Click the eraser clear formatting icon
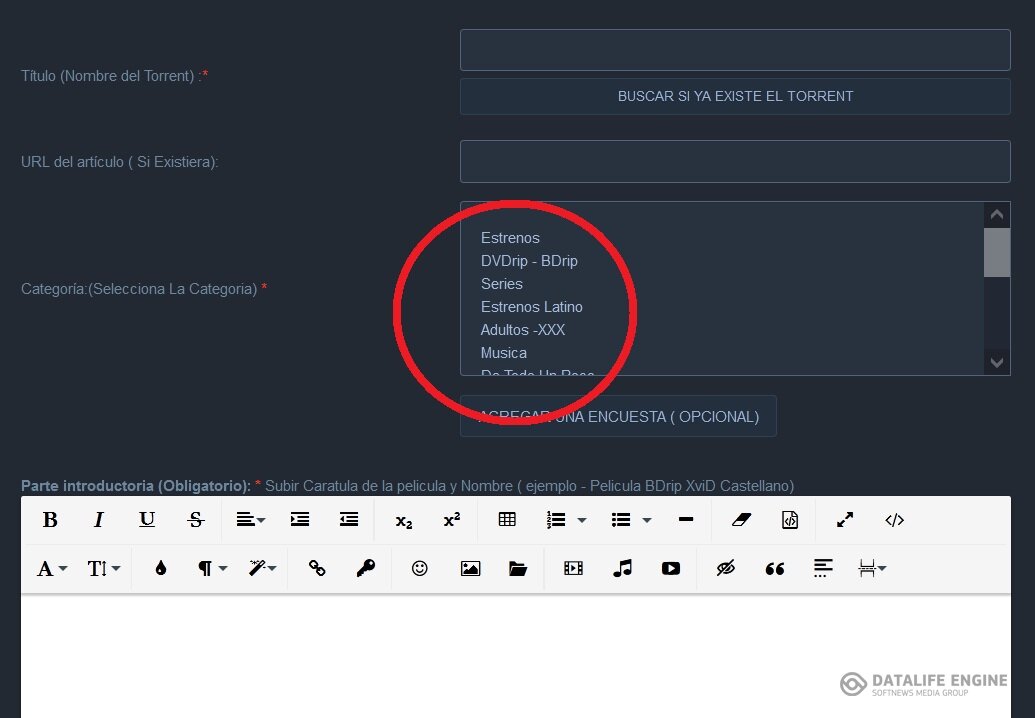Screen dimensions: 1035x718 point(740,520)
